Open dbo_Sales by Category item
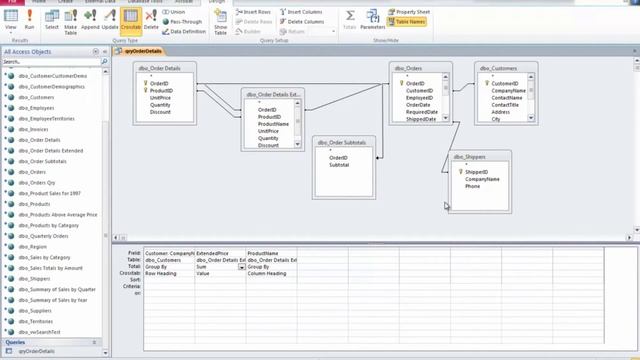 44,257
